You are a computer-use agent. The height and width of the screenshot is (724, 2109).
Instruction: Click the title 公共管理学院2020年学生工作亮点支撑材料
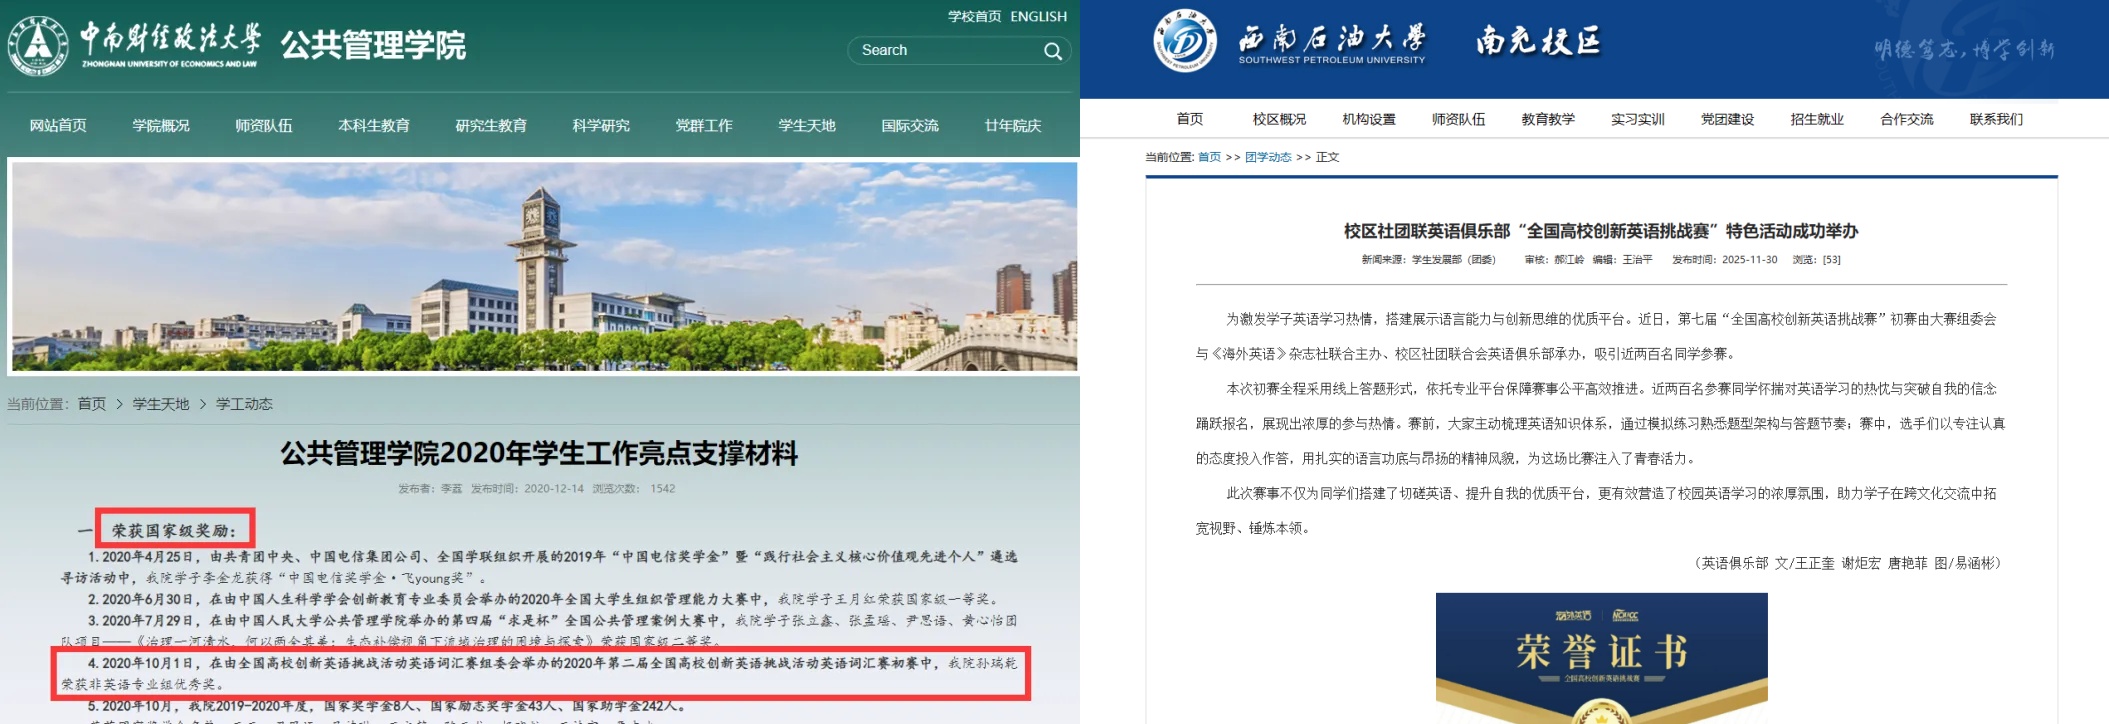[539, 454]
